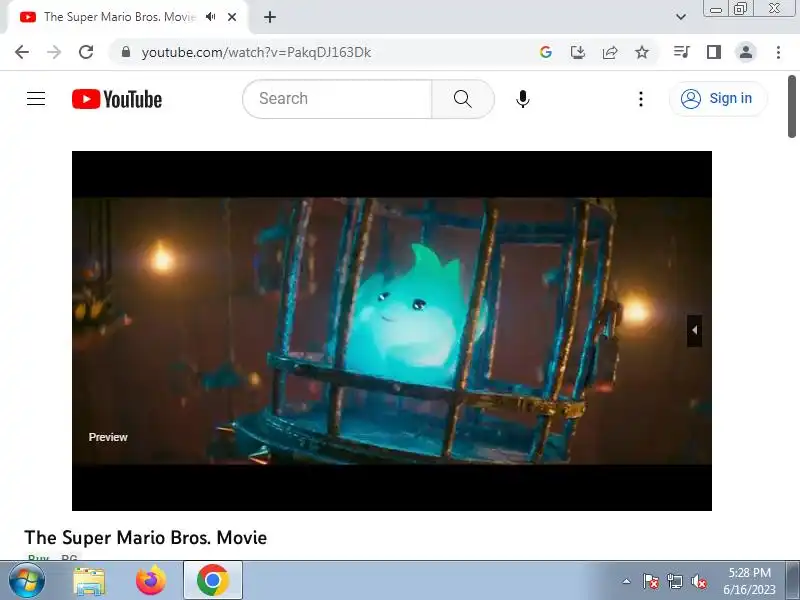Mute tab via speaker icon
The height and width of the screenshot is (600, 800).
(211, 17)
